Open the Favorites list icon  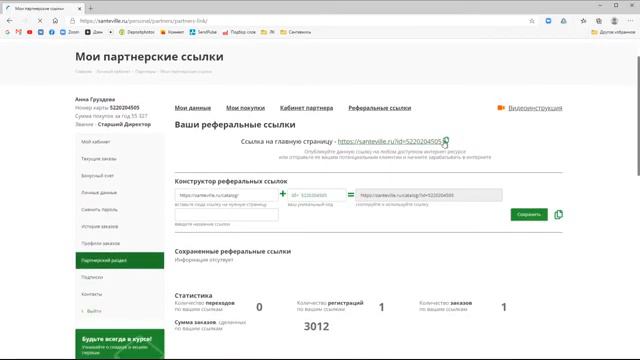pos(583,21)
